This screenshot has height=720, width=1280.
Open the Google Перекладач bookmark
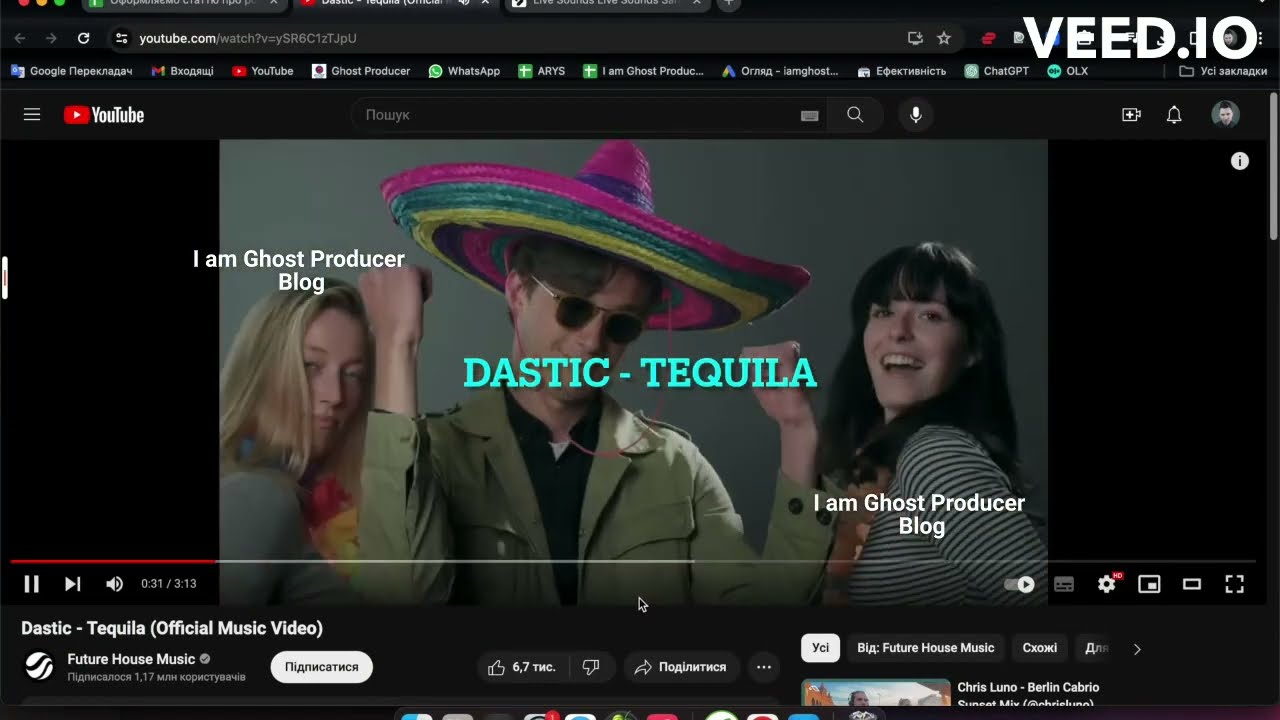(x=71, y=71)
